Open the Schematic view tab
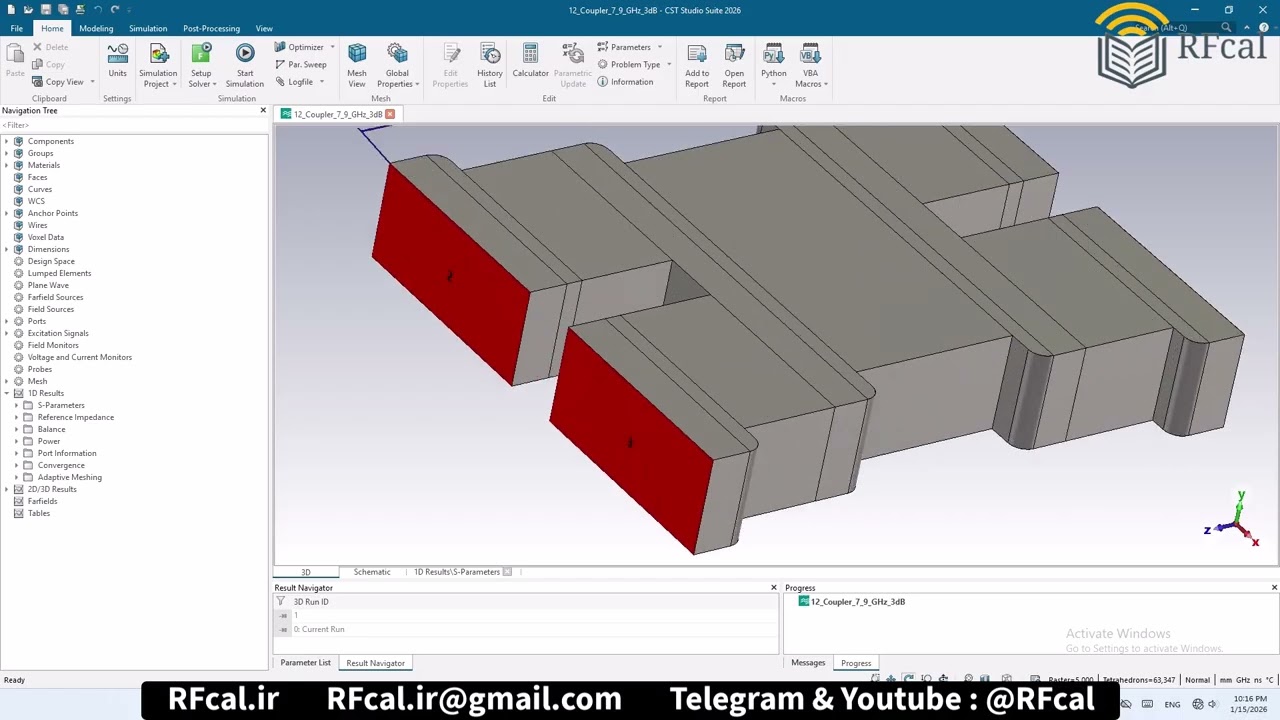Image resolution: width=1280 pixels, height=720 pixels. click(x=372, y=572)
